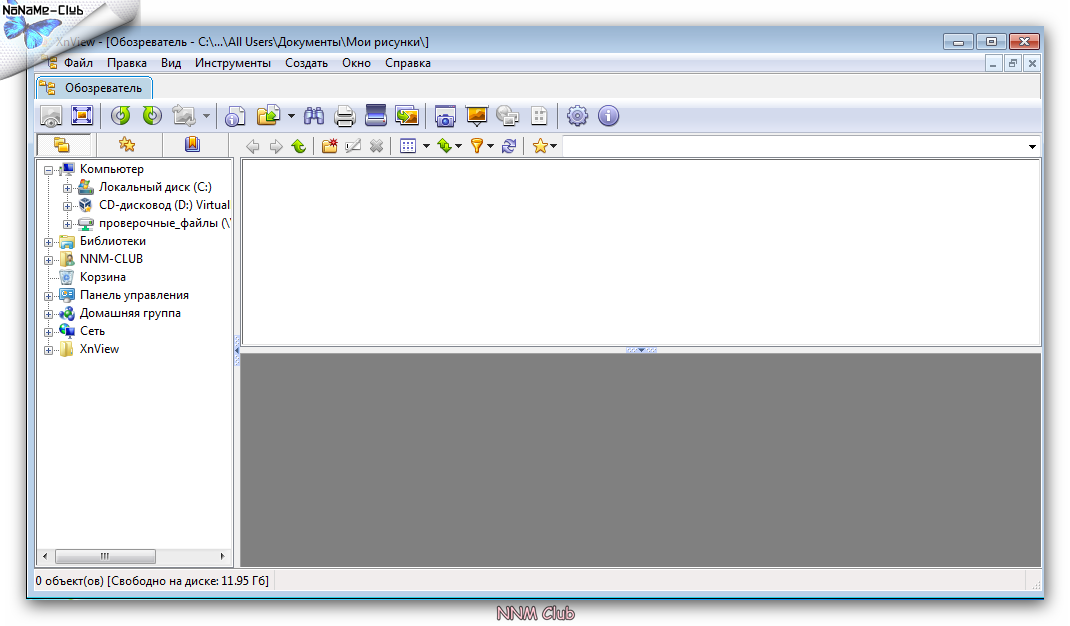This screenshot has height=626, width=1070.
Task: Expand the Локальный диск (C:) node
Action: coord(67,188)
